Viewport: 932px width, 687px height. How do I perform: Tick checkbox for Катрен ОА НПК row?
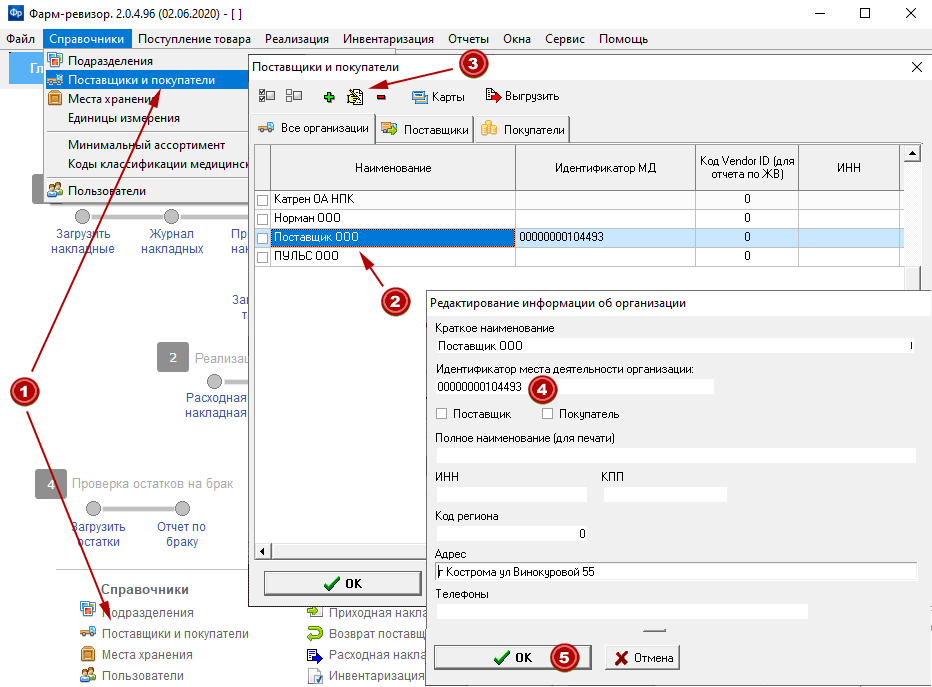pos(262,200)
